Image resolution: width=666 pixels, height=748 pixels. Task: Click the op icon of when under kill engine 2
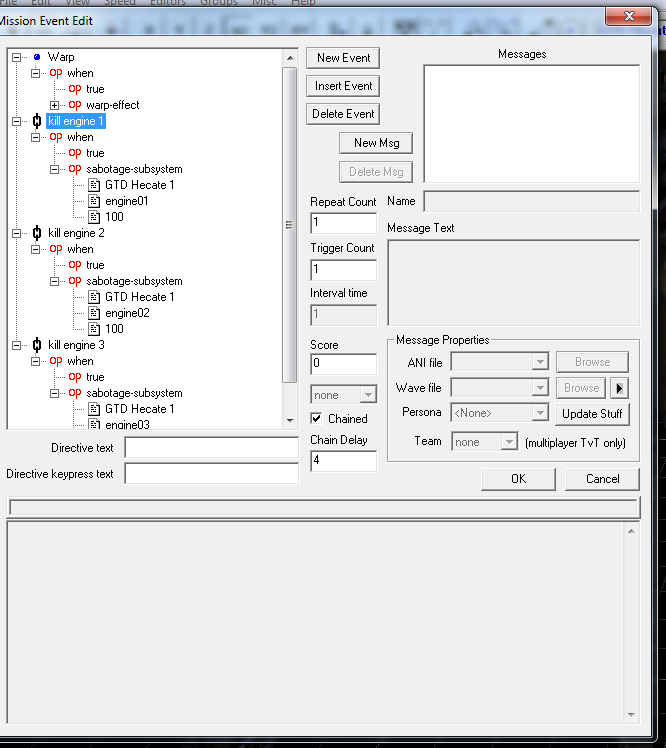56,249
